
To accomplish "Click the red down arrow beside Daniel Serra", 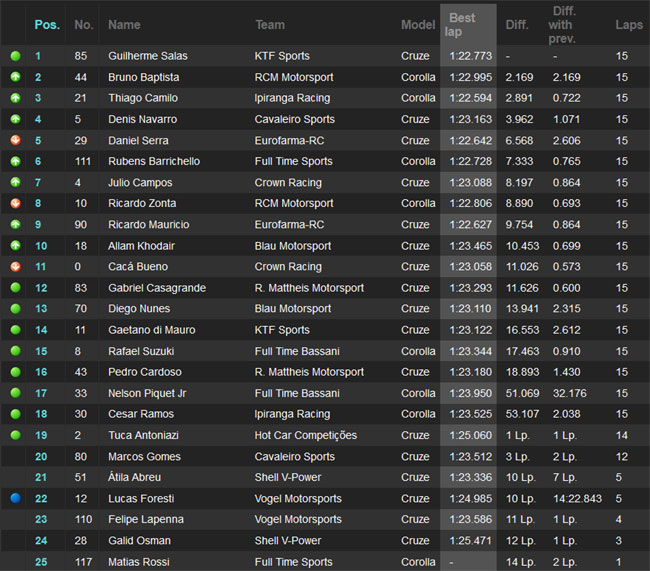I will coord(15,140).
